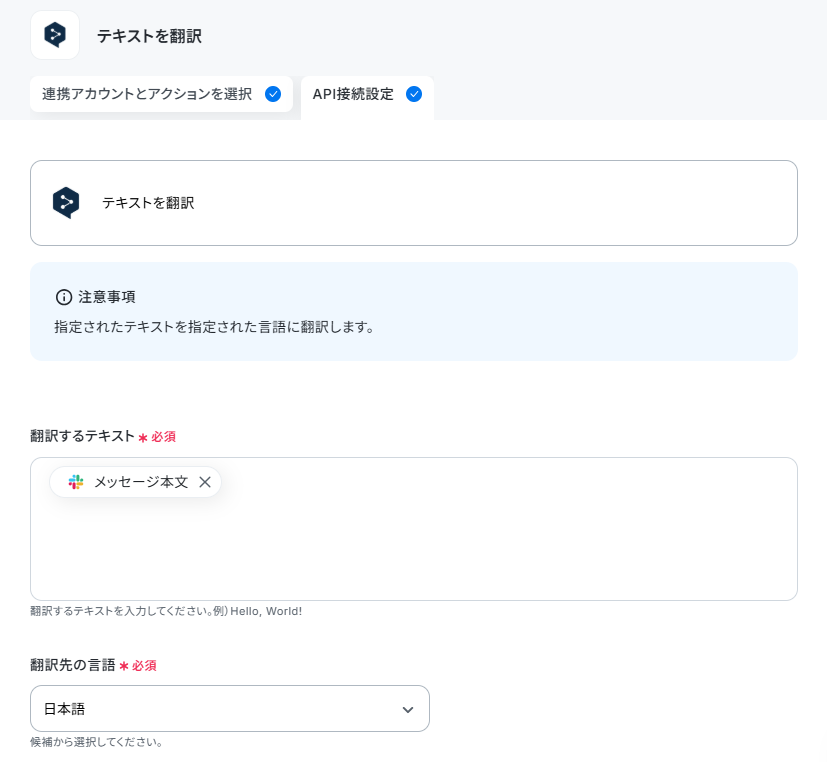Click the テキストを翻訳 action card
827x762 pixels.
coord(414,203)
